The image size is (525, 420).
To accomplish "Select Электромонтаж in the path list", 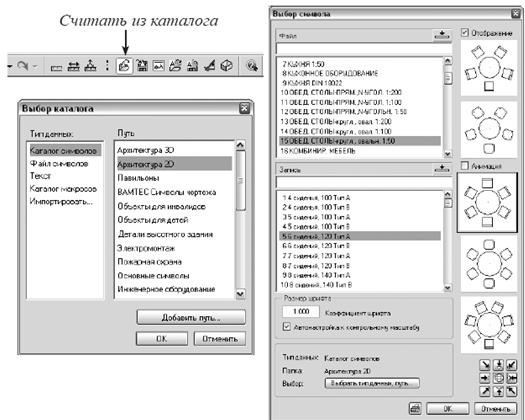I will coord(146,248).
